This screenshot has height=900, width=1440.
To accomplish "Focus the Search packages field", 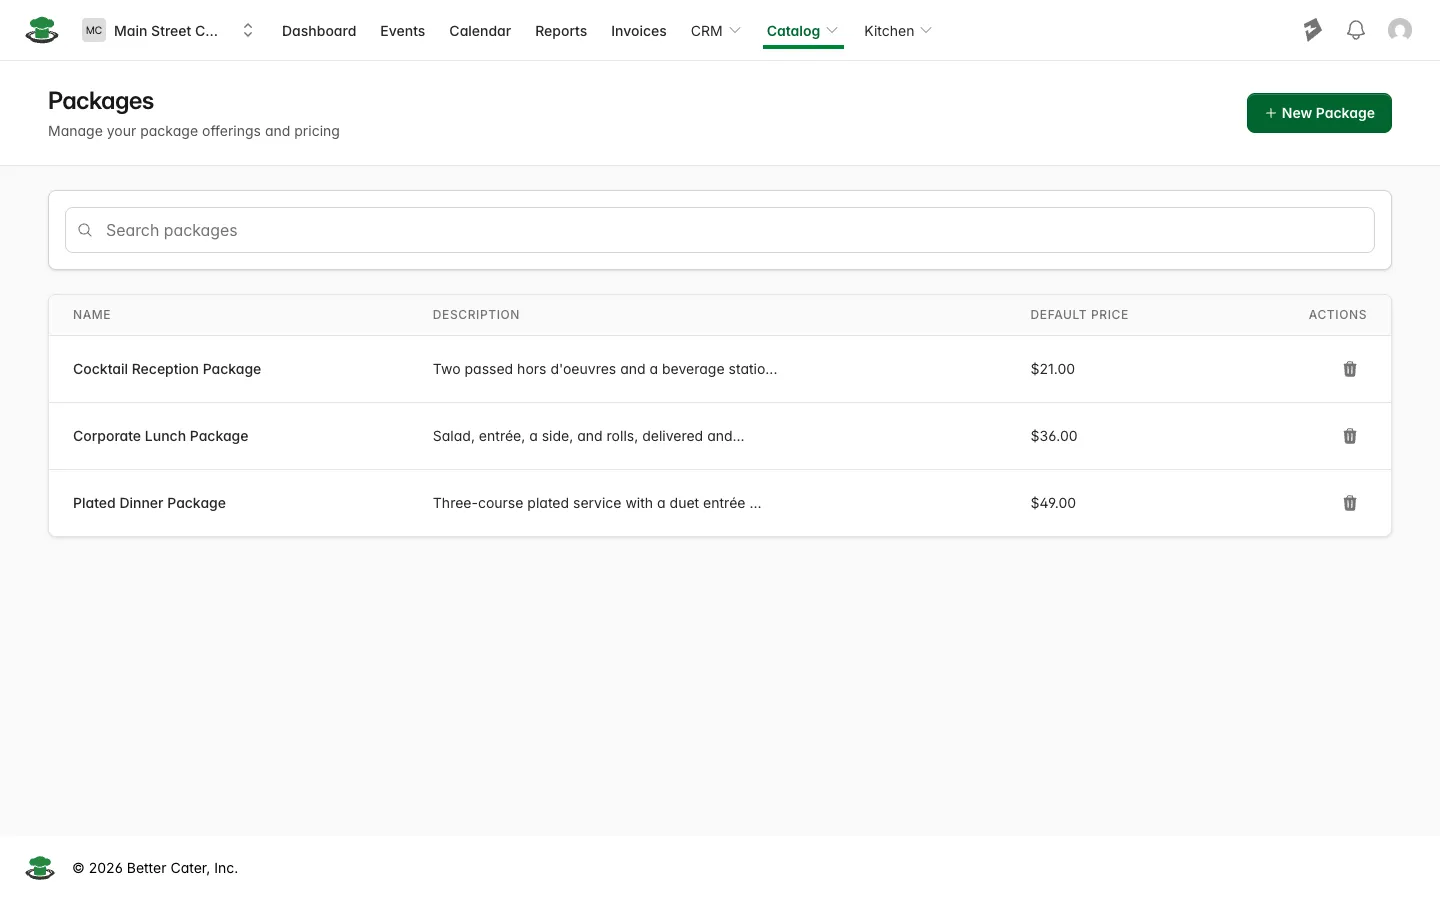I will [720, 230].
